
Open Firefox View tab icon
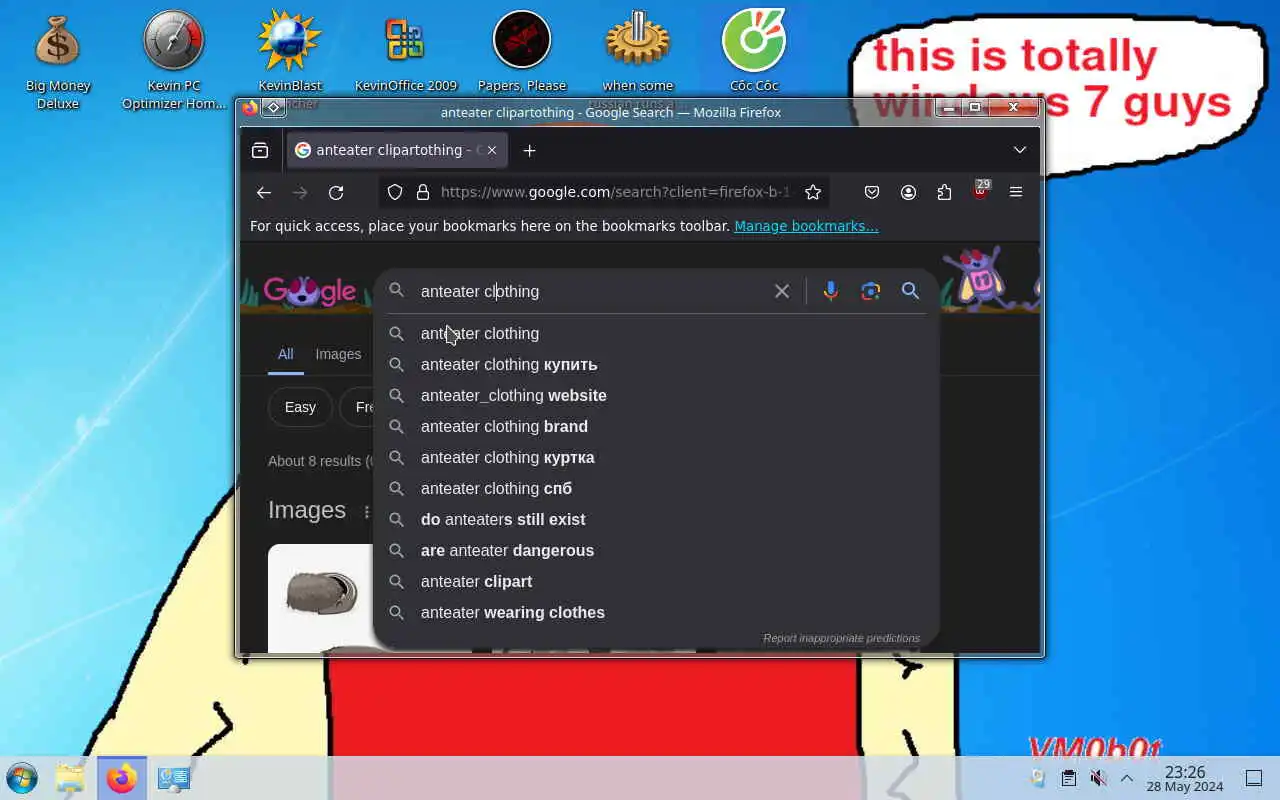[260, 150]
